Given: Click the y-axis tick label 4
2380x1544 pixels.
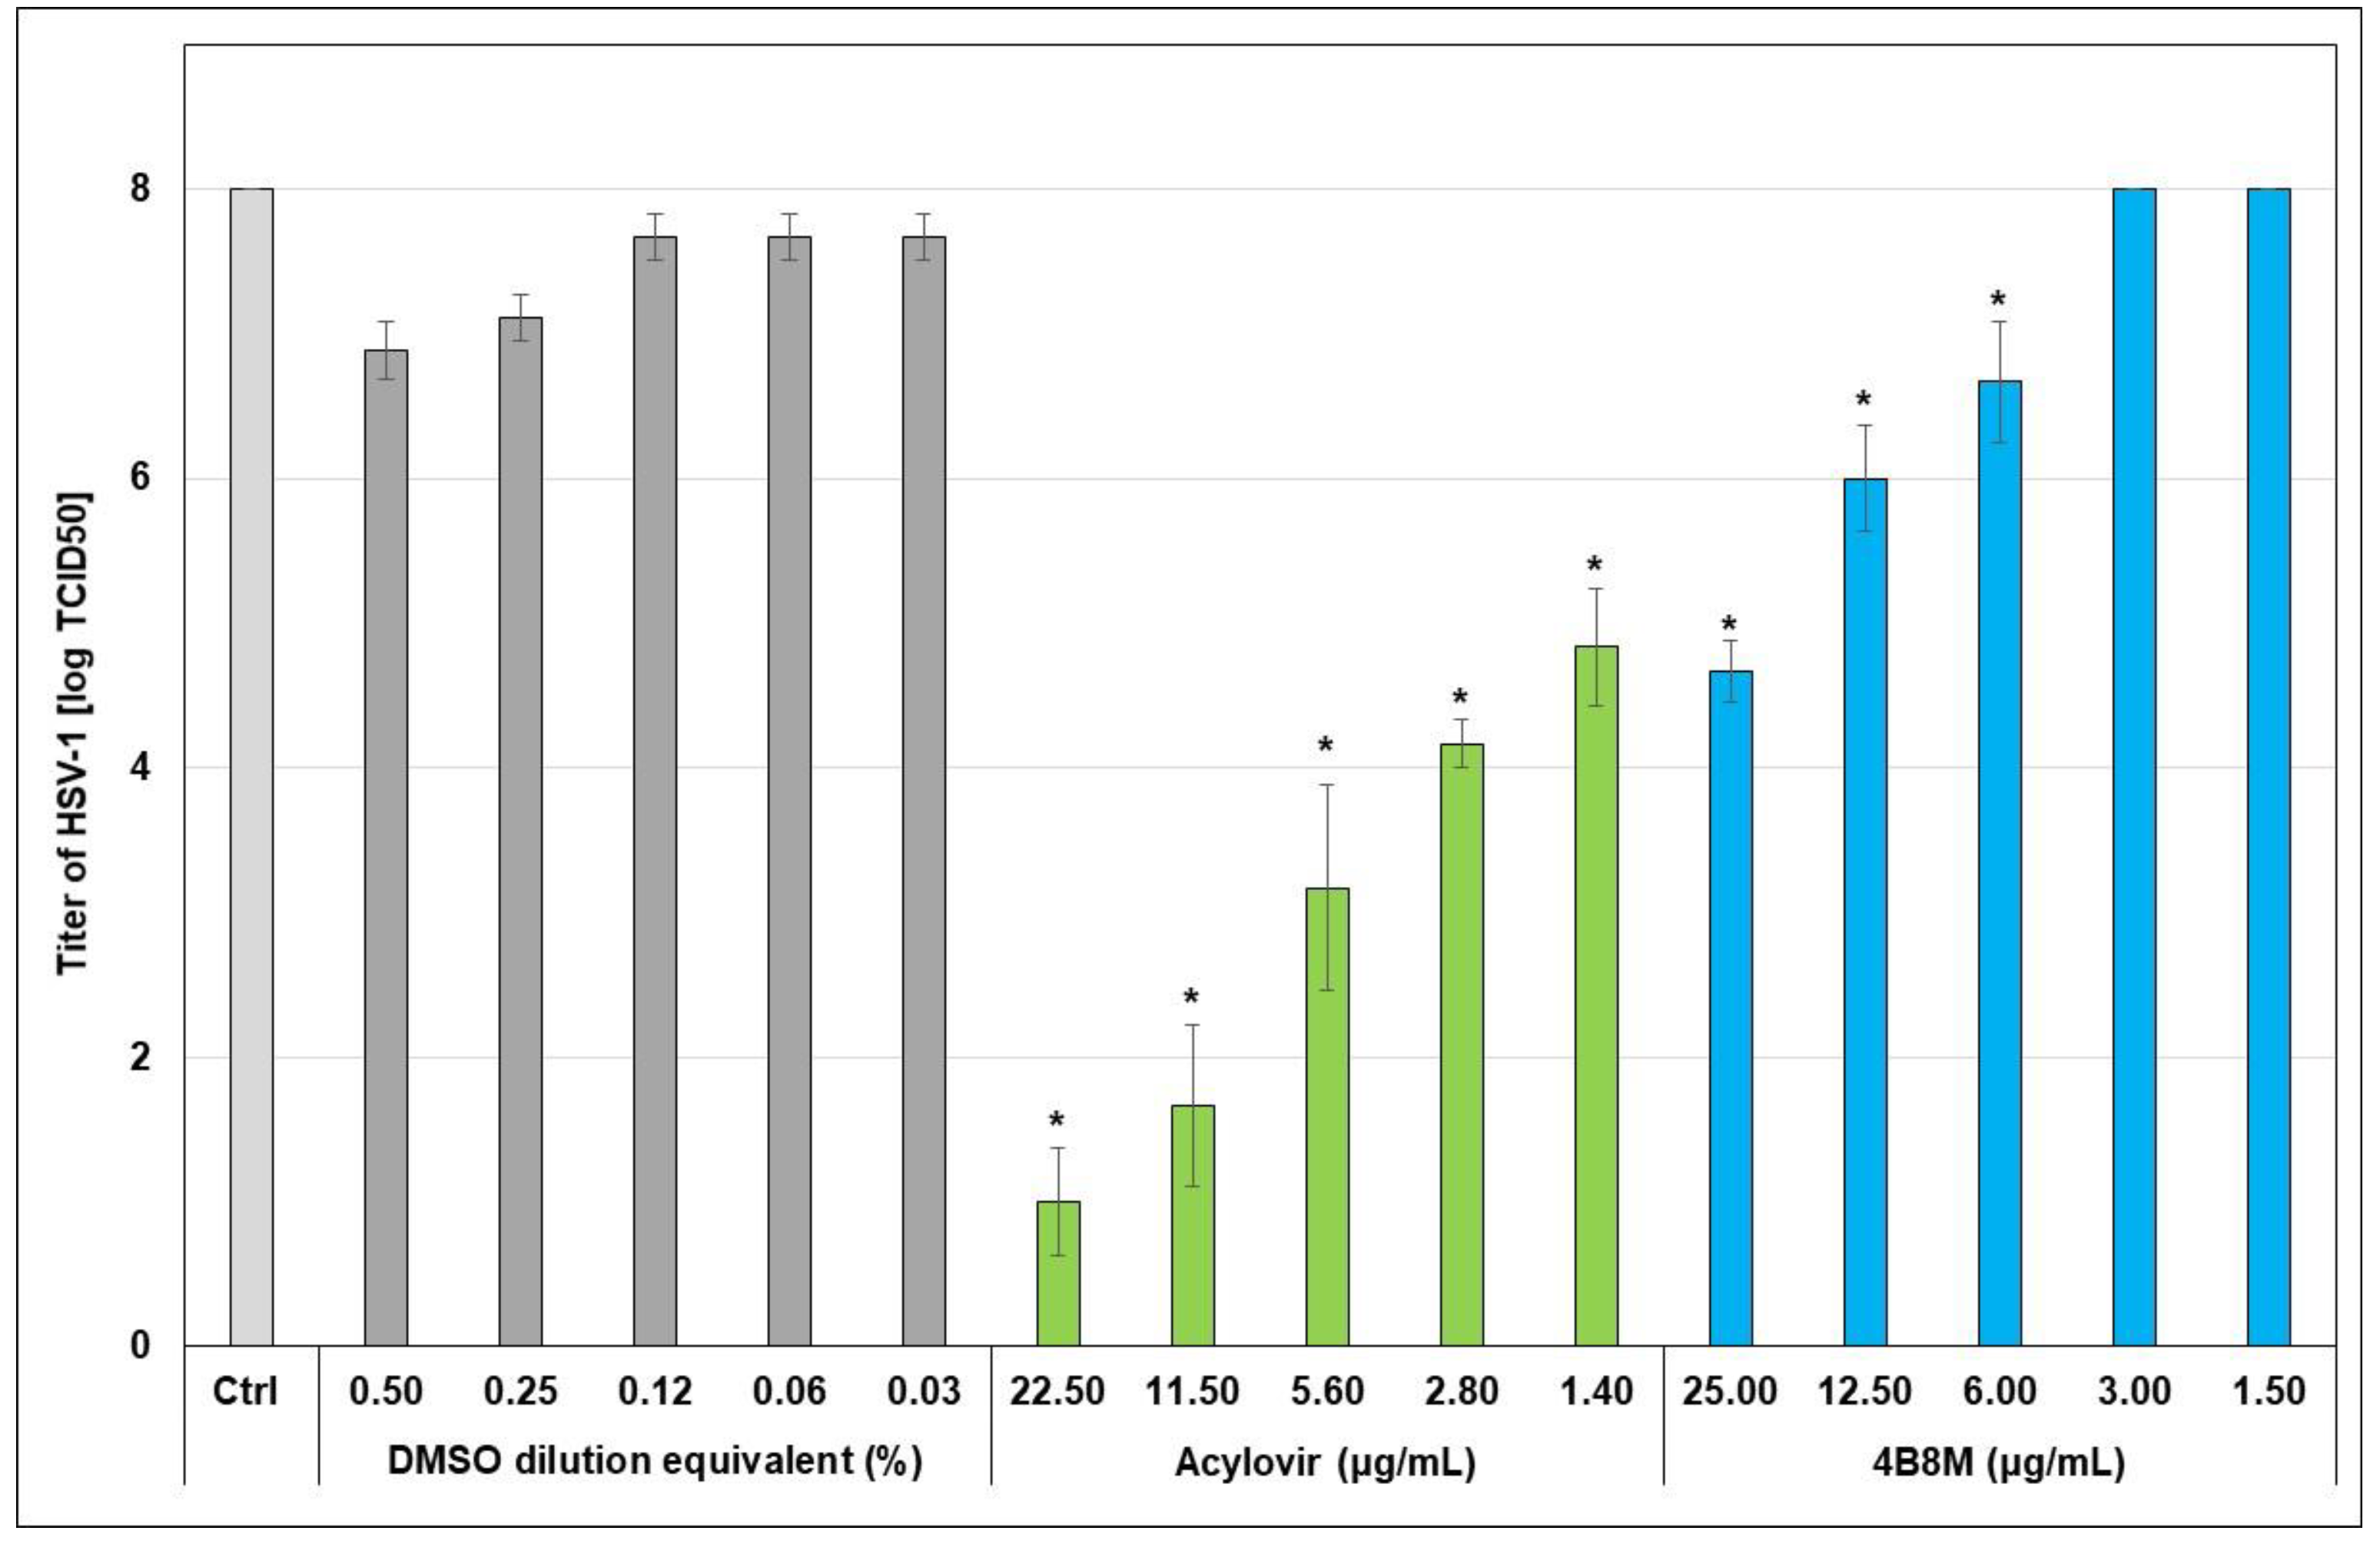Looking at the screenshot, I should (140, 767).
